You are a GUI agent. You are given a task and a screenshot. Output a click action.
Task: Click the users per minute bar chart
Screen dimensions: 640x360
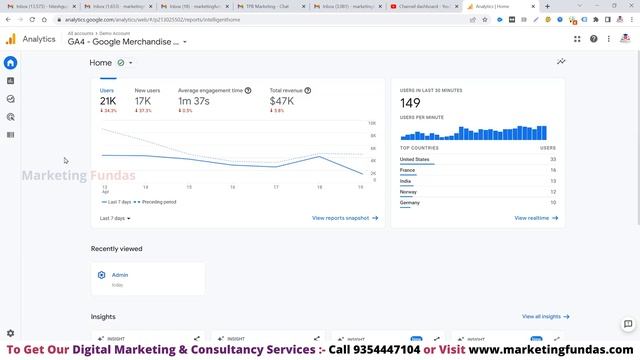tap(473, 133)
